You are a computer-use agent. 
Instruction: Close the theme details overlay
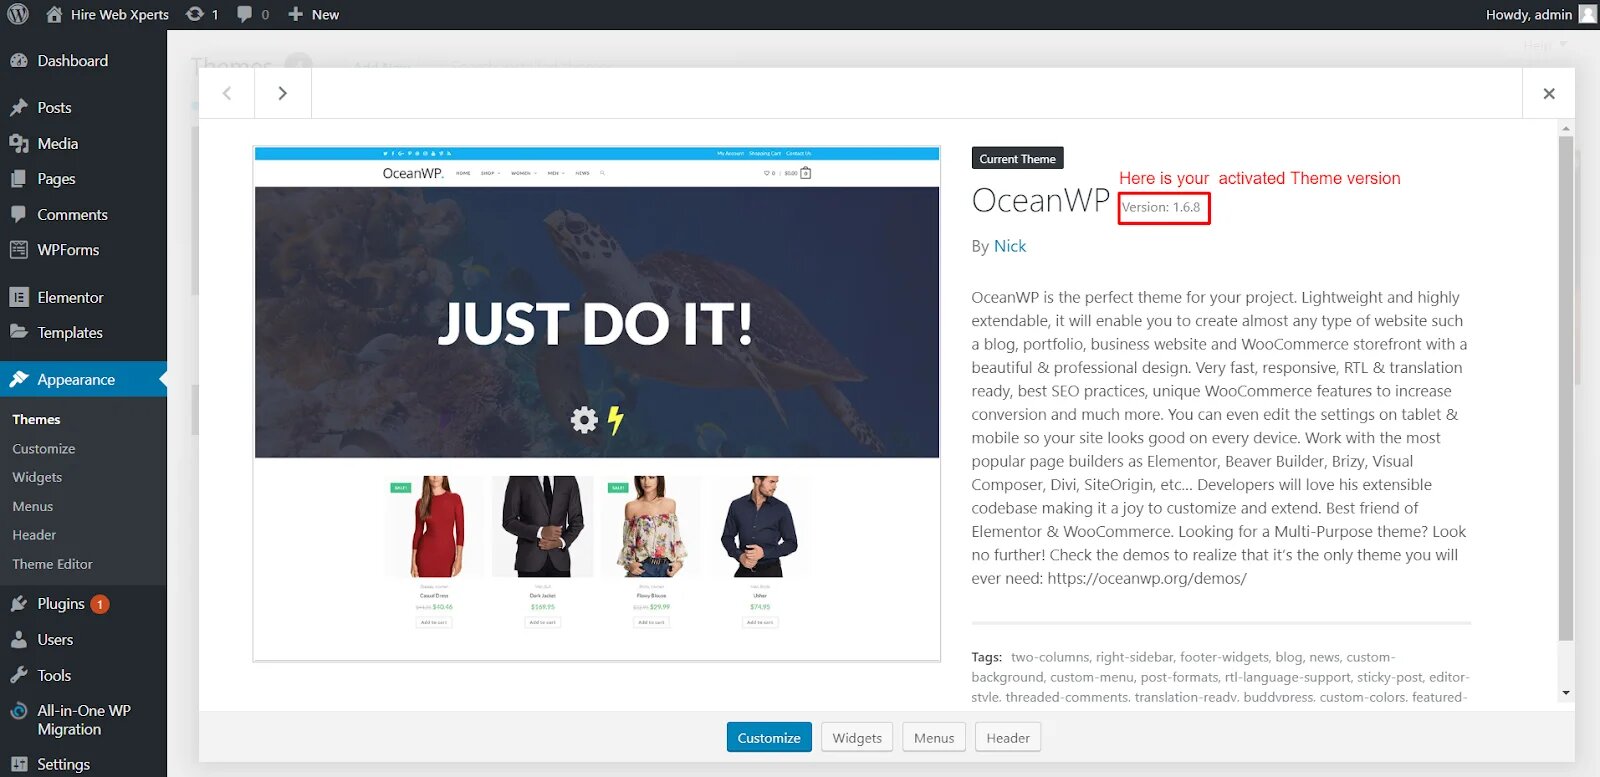[x=1549, y=93]
